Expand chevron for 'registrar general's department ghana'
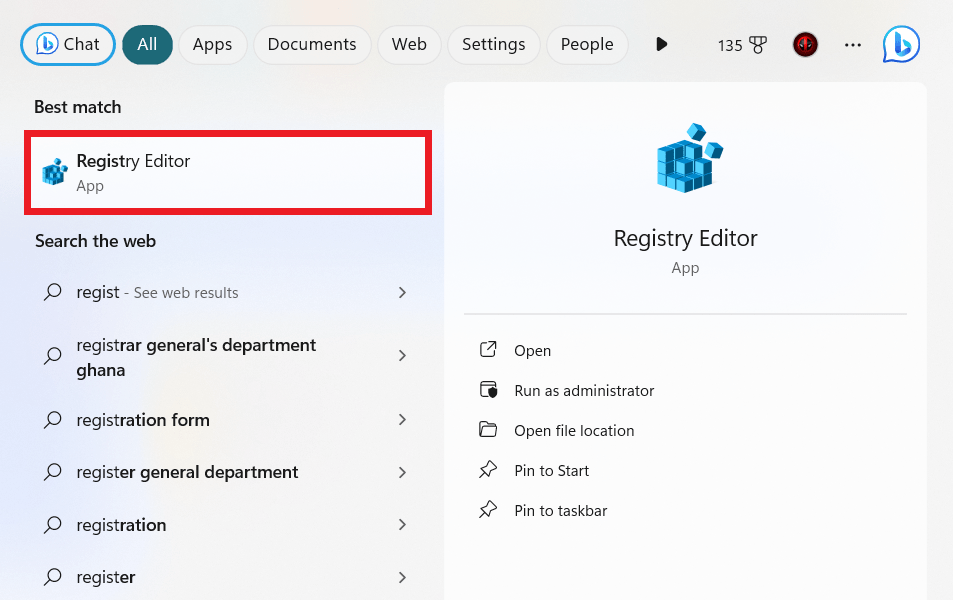Image resolution: width=953 pixels, height=600 pixels. (402, 356)
